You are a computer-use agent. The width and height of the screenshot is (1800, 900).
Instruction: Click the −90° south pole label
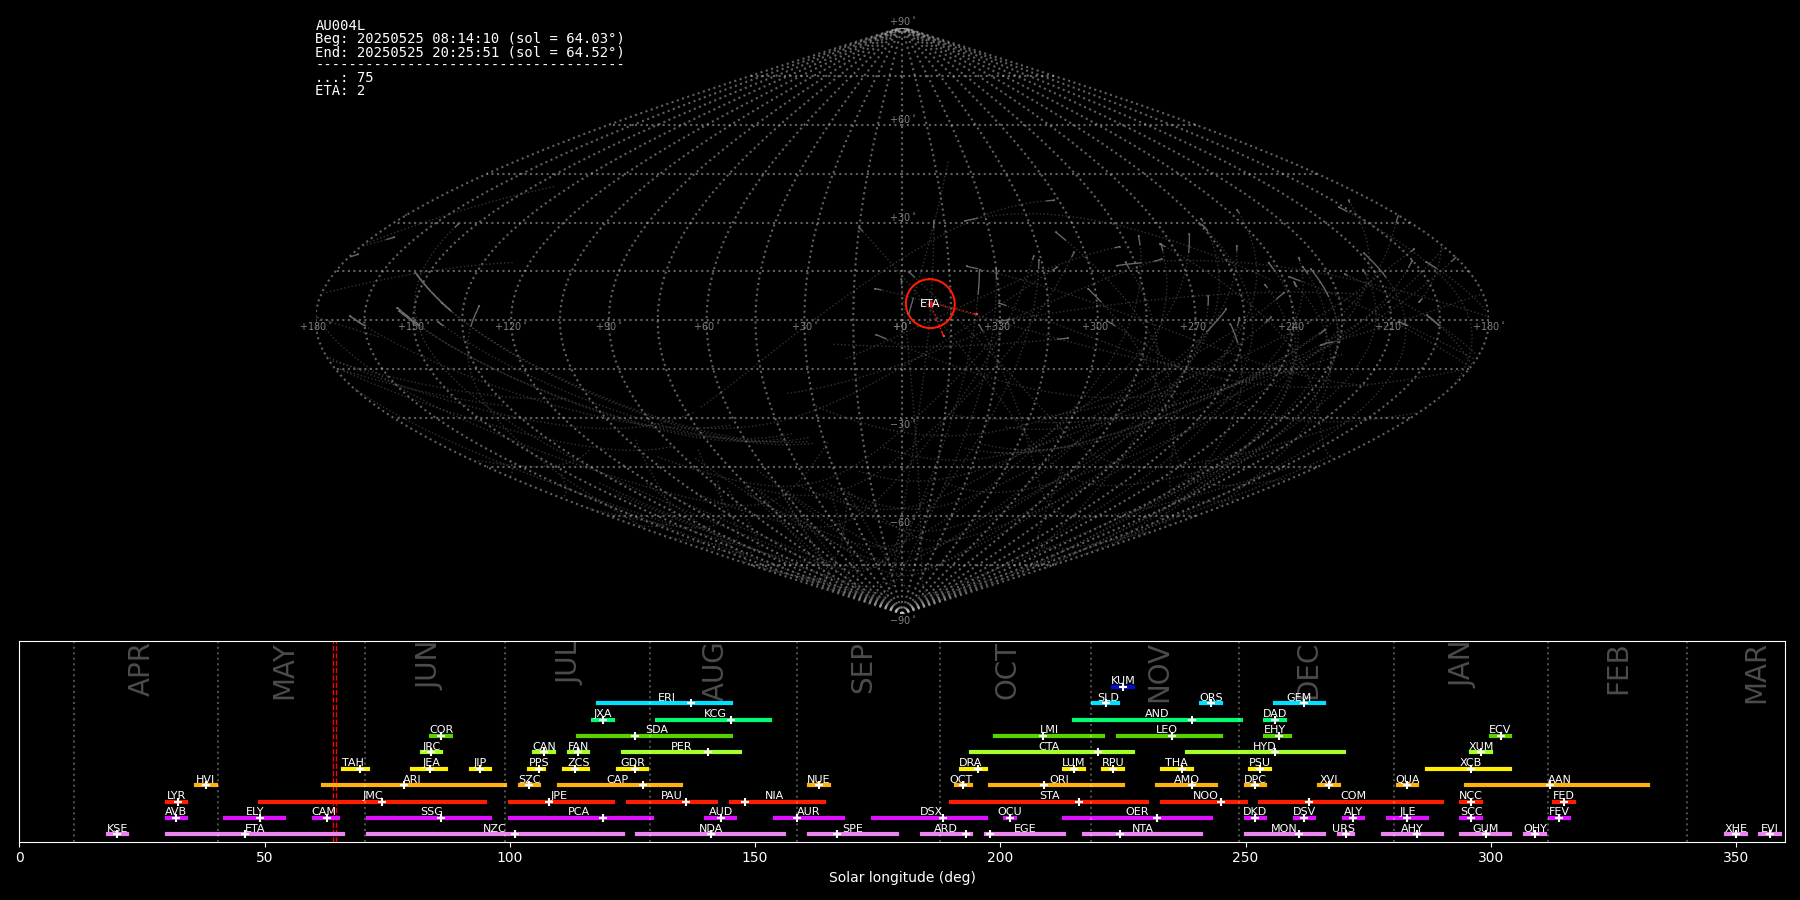tap(902, 621)
